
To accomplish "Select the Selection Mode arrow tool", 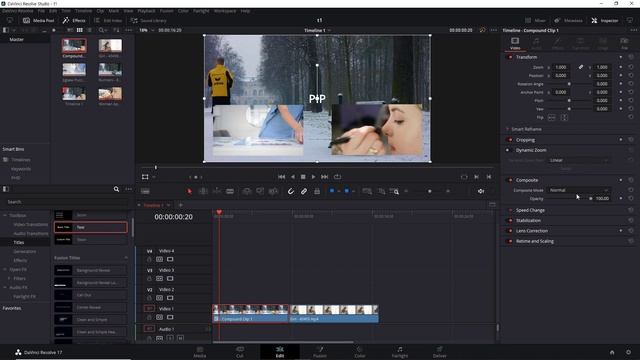I will coord(189,191).
